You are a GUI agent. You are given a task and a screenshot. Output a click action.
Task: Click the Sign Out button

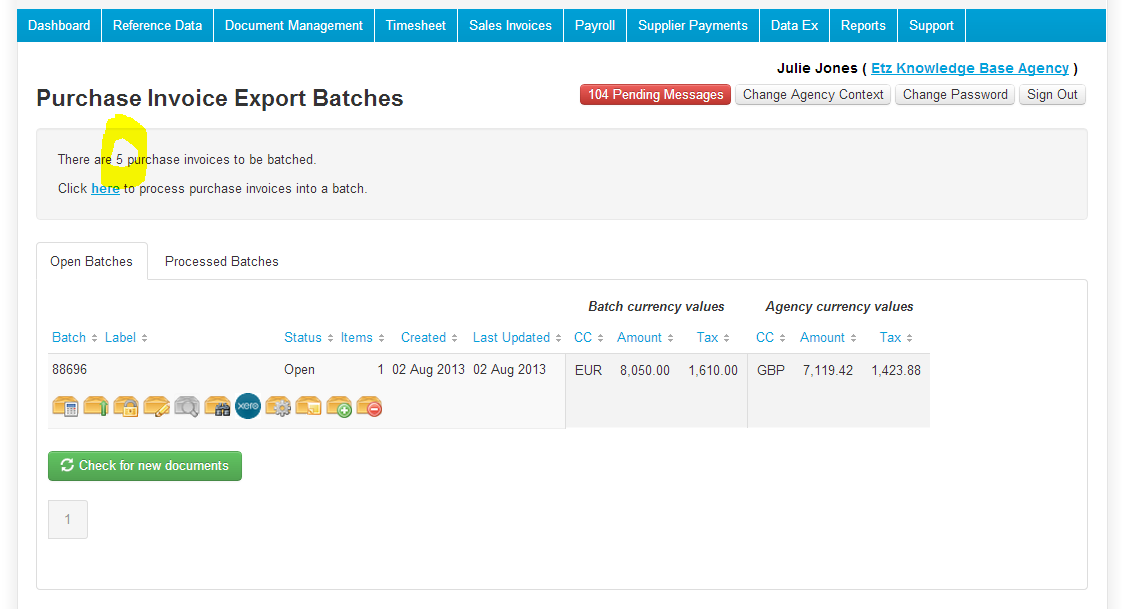coord(1053,94)
